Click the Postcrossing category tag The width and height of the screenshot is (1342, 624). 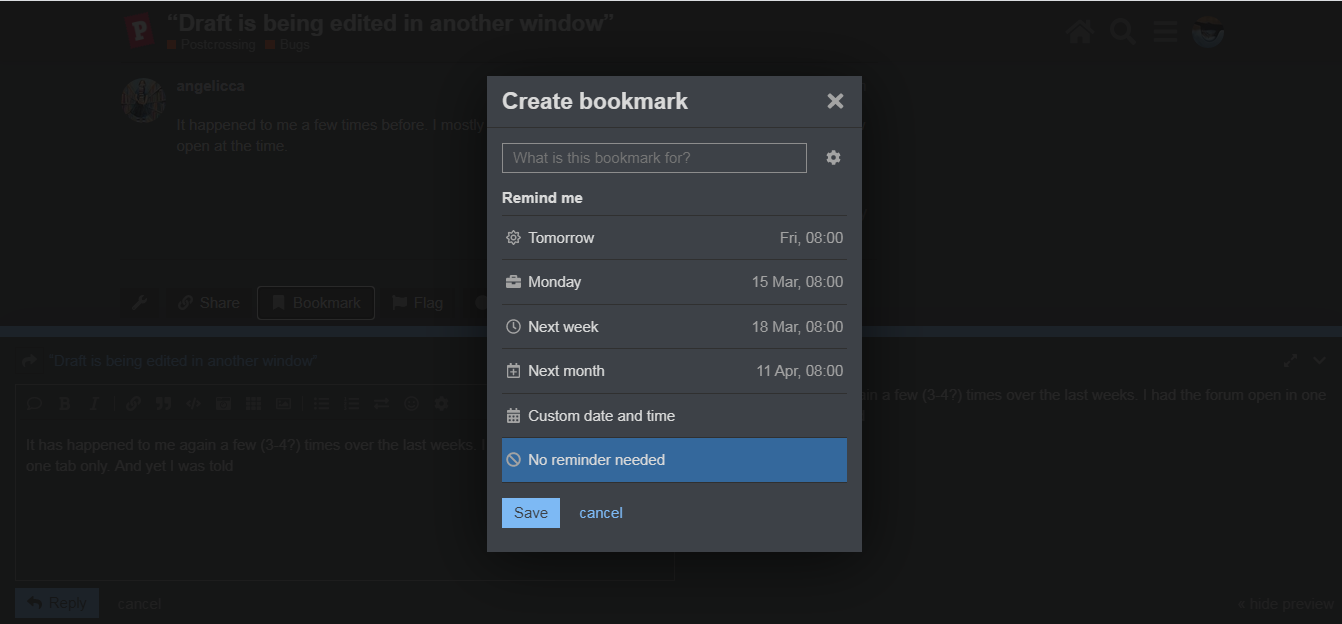tap(212, 45)
